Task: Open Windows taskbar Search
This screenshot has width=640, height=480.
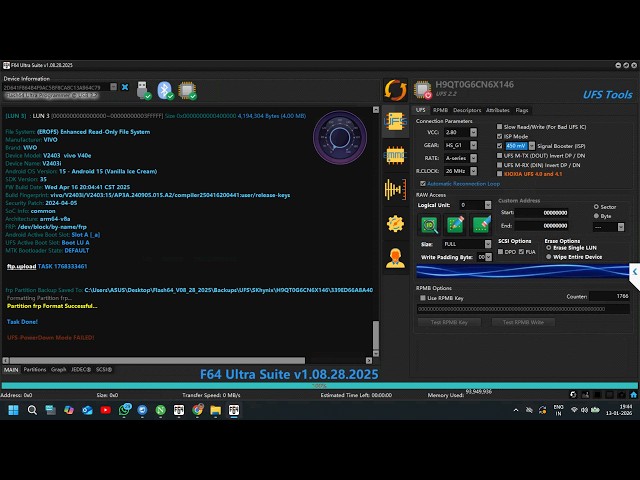Action: point(32,410)
